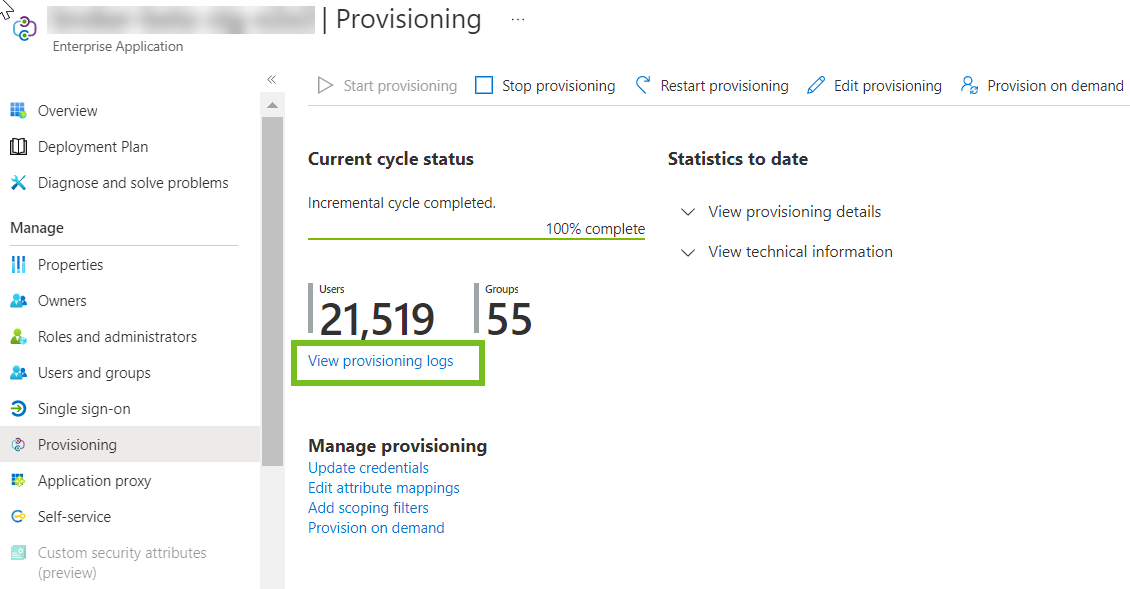Click the Edit provisioning pencil icon
The image size is (1130, 589).
tap(816, 86)
